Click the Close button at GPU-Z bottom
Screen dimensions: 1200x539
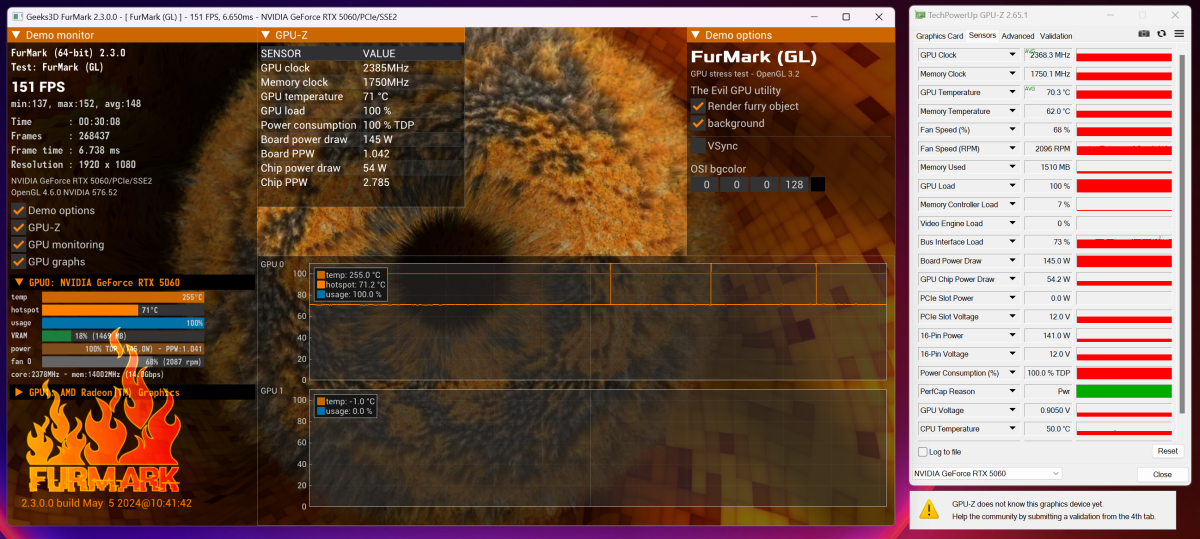[x=1162, y=474]
